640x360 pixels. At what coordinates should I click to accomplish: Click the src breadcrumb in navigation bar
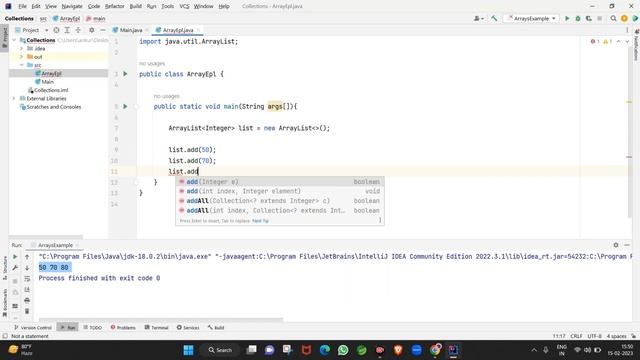pyautogui.click(x=43, y=19)
